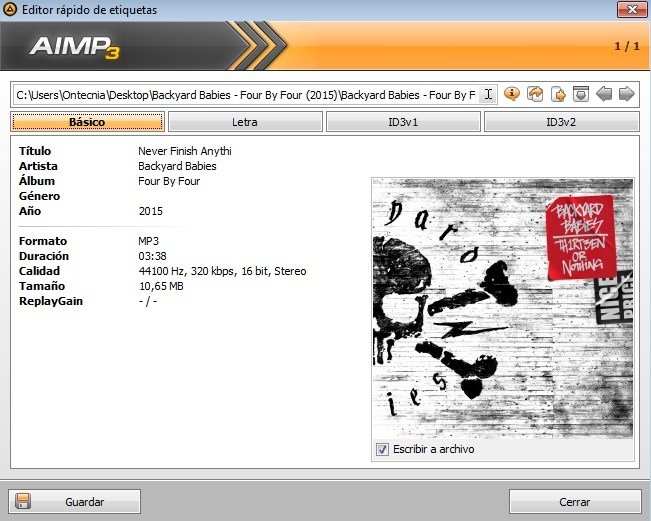
Task: Click the artist value Backyard Babies
Action: [x=177, y=166]
